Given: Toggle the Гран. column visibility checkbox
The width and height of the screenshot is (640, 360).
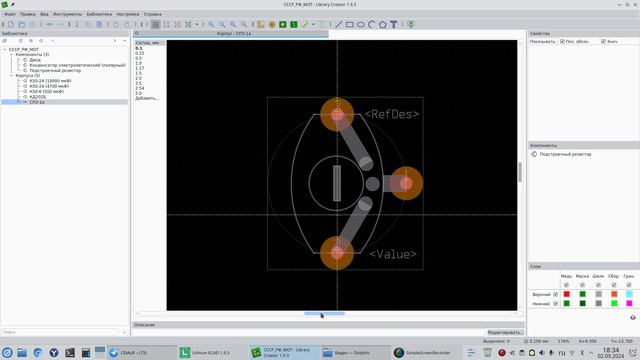Looking at the screenshot, I should (x=629, y=285).
